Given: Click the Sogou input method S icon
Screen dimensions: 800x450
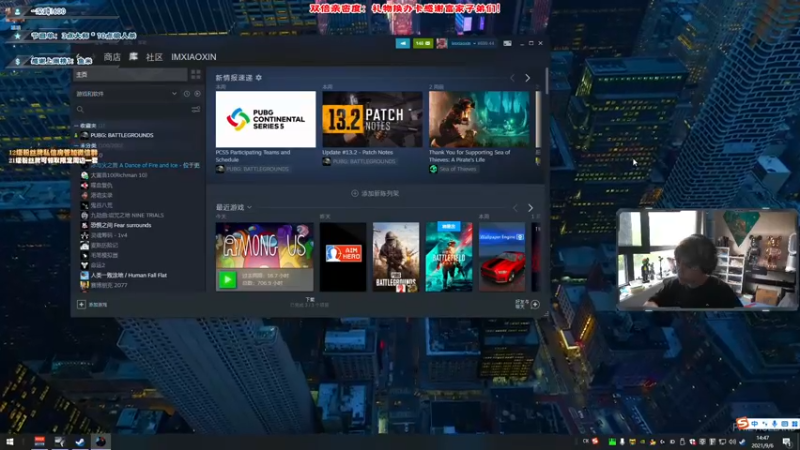Looking at the screenshot, I should 742,423.
